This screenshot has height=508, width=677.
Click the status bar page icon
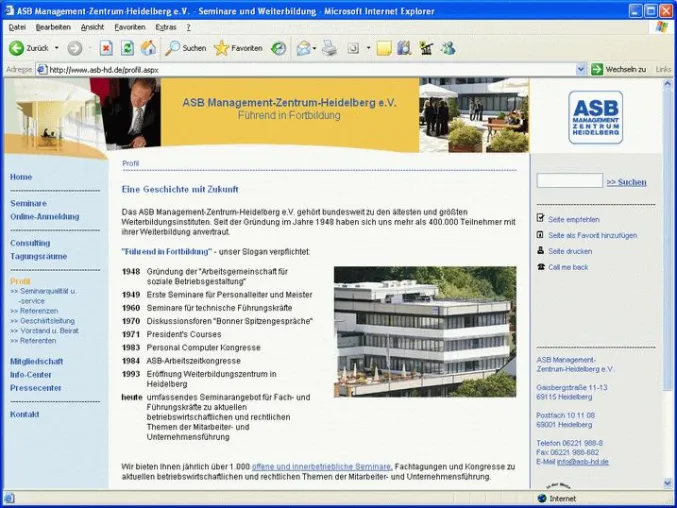pos(9,498)
